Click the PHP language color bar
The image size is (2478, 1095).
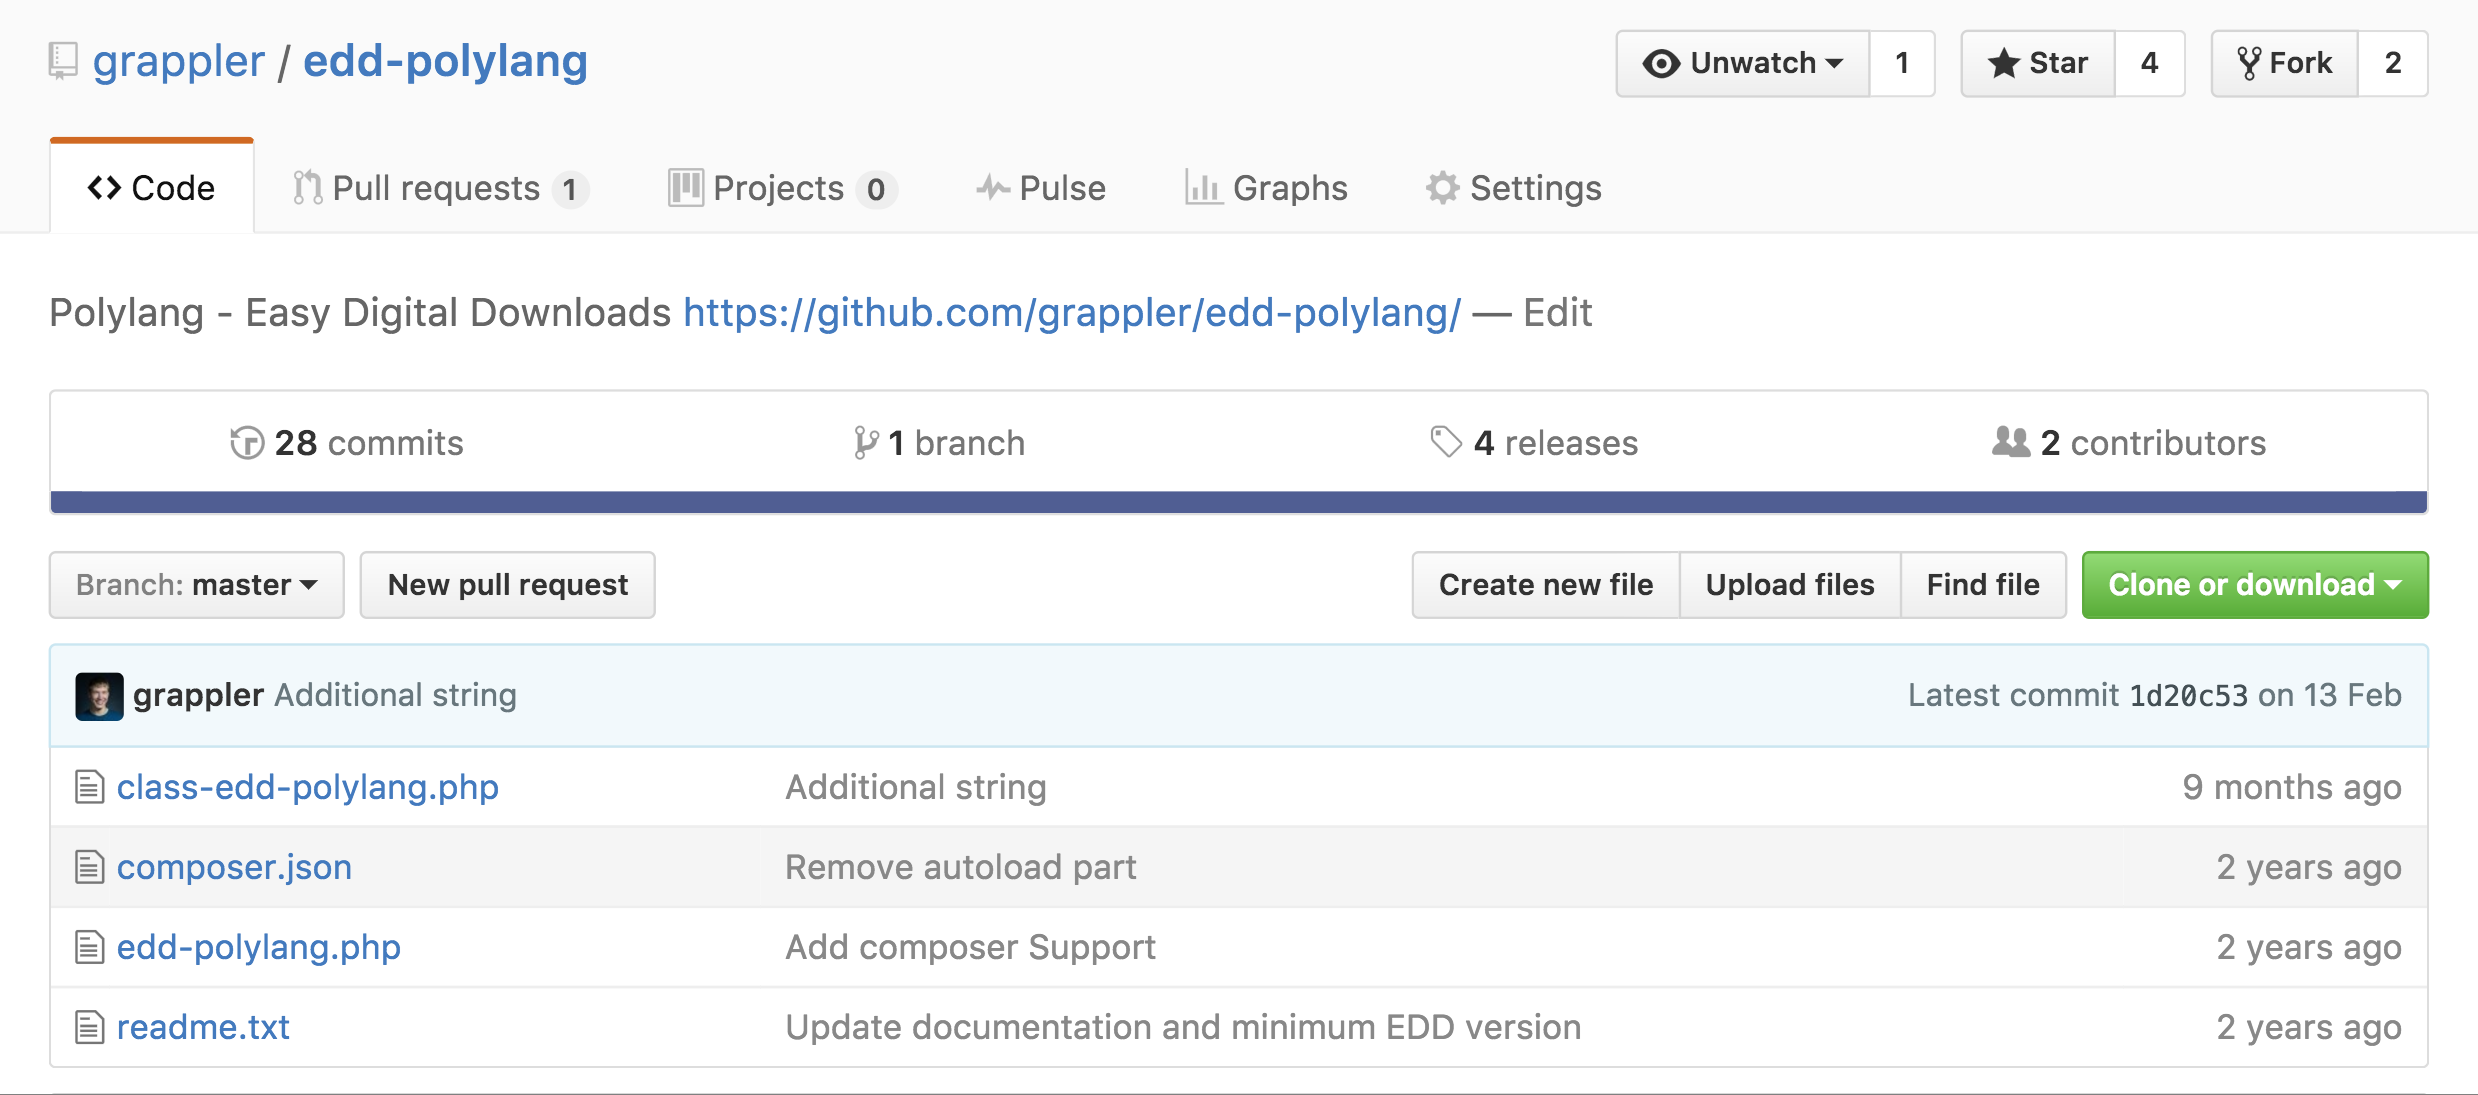tap(1238, 502)
